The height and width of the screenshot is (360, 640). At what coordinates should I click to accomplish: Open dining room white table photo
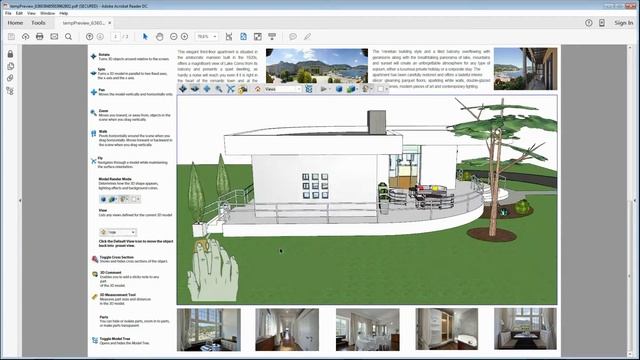pos(368,330)
